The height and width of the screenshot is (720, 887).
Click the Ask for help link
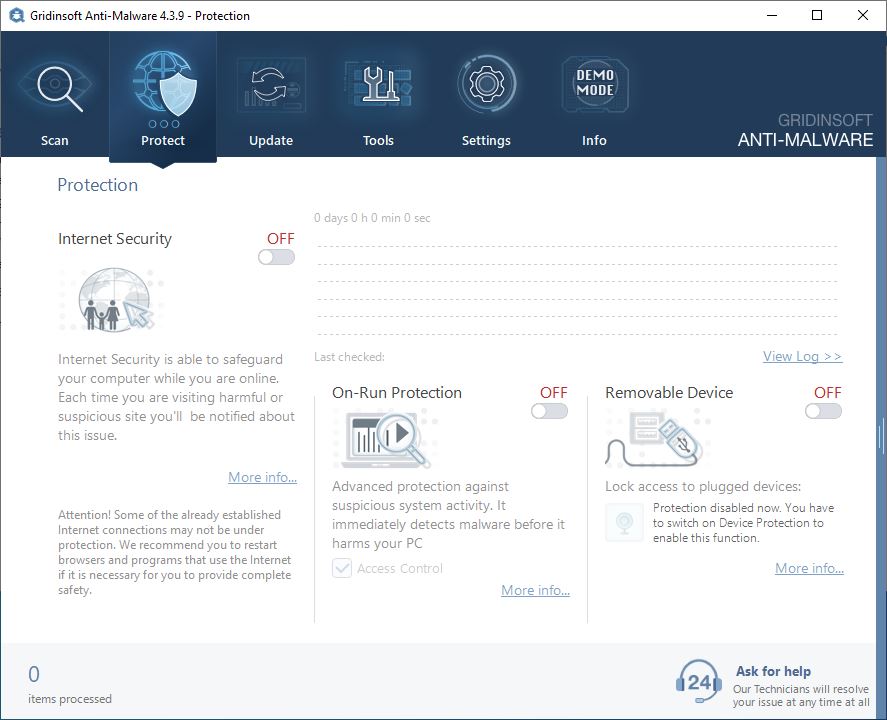click(x=773, y=671)
